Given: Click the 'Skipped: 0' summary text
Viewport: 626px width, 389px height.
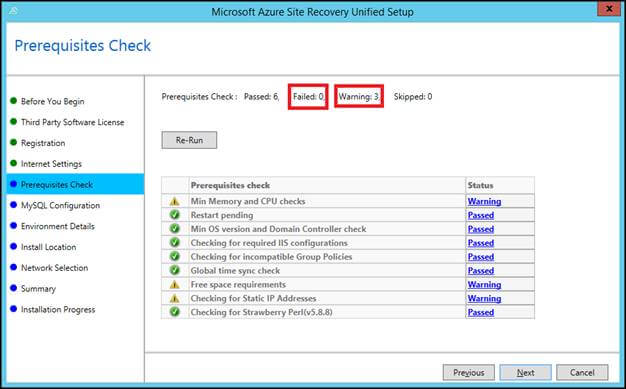Looking at the screenshot, I should pyautogui.click(x=413, y=97).
